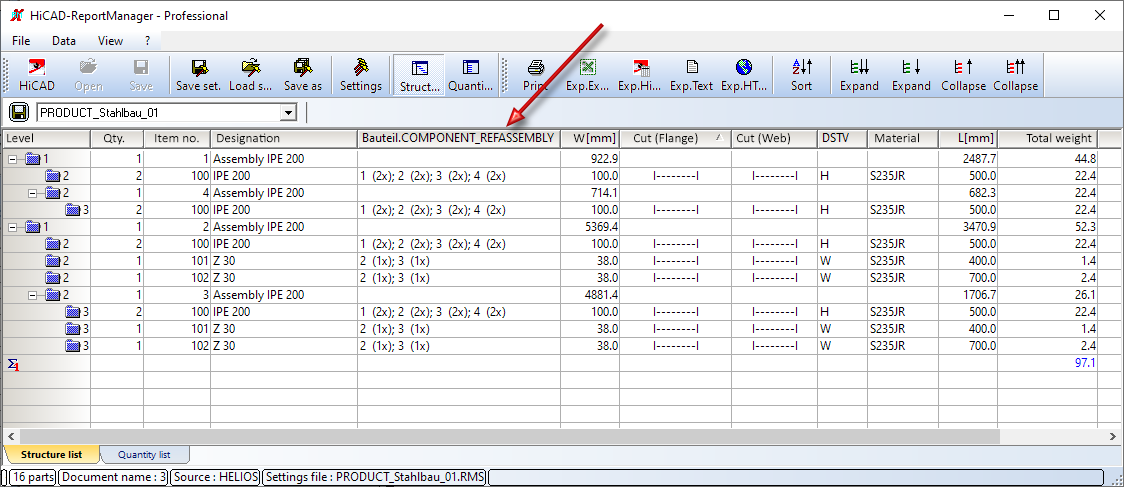
Task: Click folder icon of Assembly item no. 2
Action: (x=32, y=227)
